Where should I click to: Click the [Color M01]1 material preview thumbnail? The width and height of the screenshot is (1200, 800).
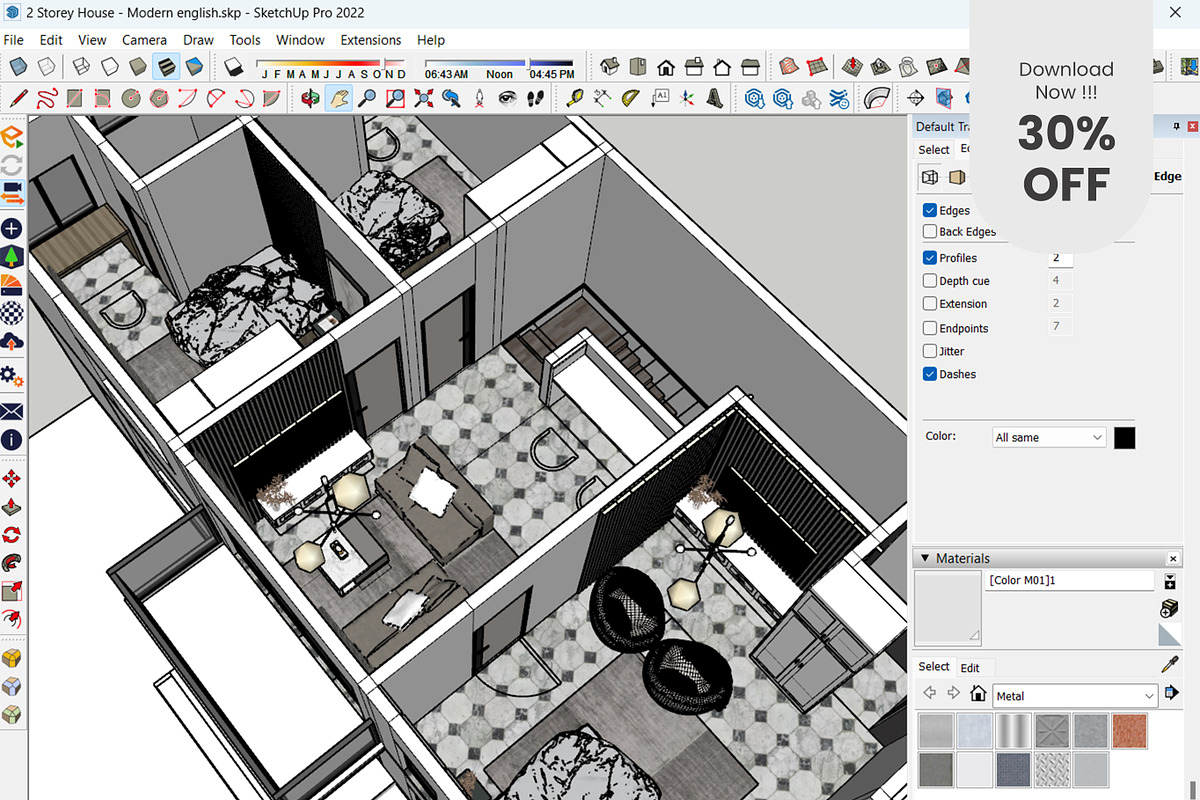(948, 608)
